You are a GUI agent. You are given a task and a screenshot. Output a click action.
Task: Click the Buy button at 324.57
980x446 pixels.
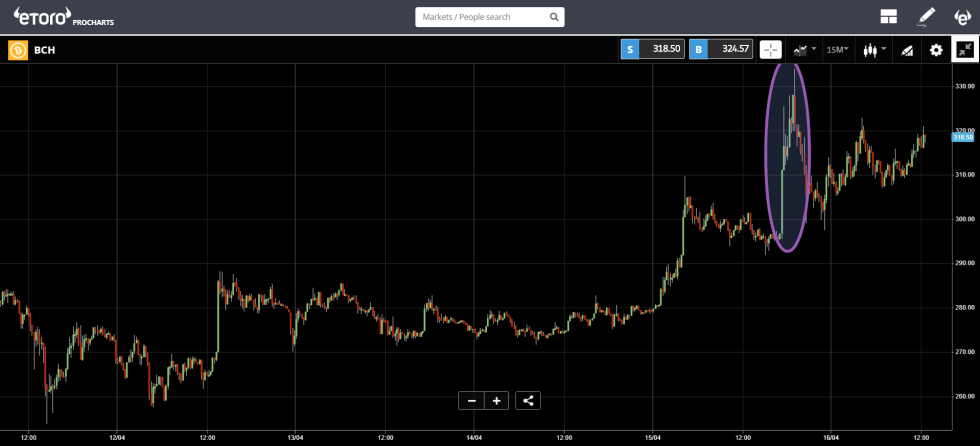click(x=721, y=50)
